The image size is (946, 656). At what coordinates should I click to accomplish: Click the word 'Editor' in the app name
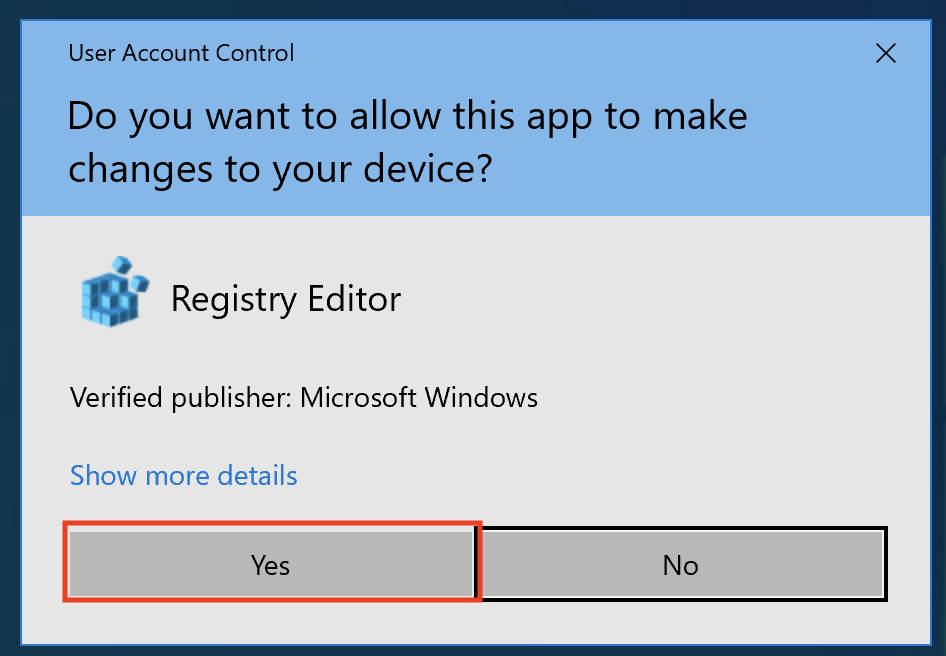[x=354, y=298]
